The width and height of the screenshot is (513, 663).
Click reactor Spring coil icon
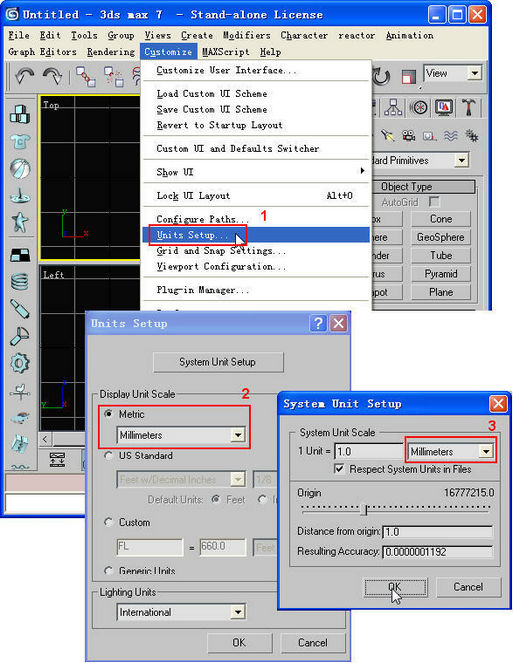[20, 282]
